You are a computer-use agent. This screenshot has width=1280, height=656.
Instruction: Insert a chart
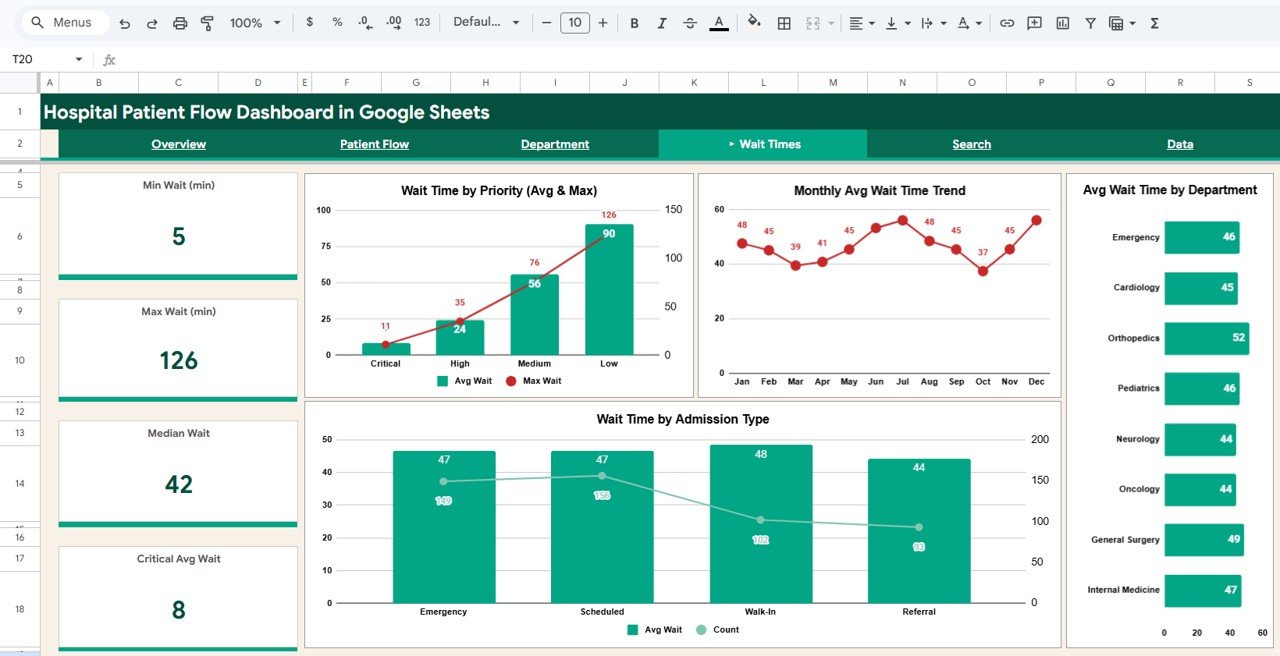tap(1061, 22)
